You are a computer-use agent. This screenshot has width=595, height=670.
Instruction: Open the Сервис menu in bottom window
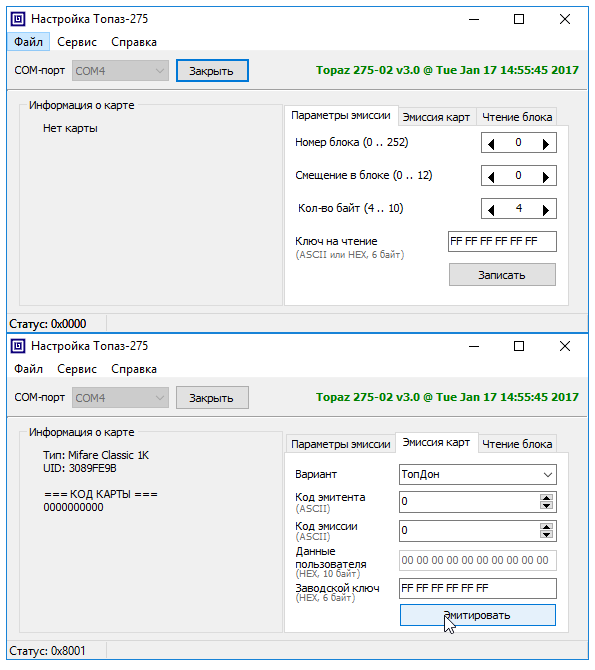tap(77, 369)
